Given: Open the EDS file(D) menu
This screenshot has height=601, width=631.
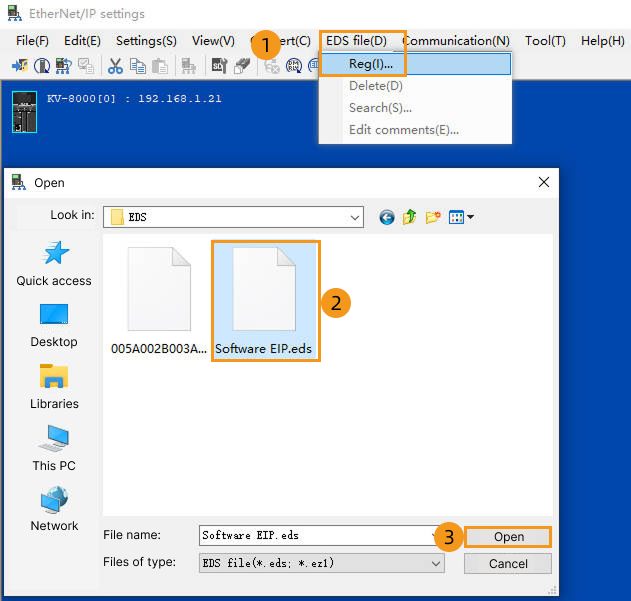Looking at the screenshot, I should (356, 41).
